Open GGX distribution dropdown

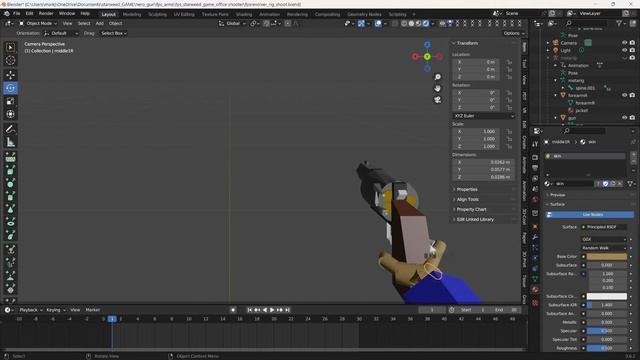tap(604, 240)
